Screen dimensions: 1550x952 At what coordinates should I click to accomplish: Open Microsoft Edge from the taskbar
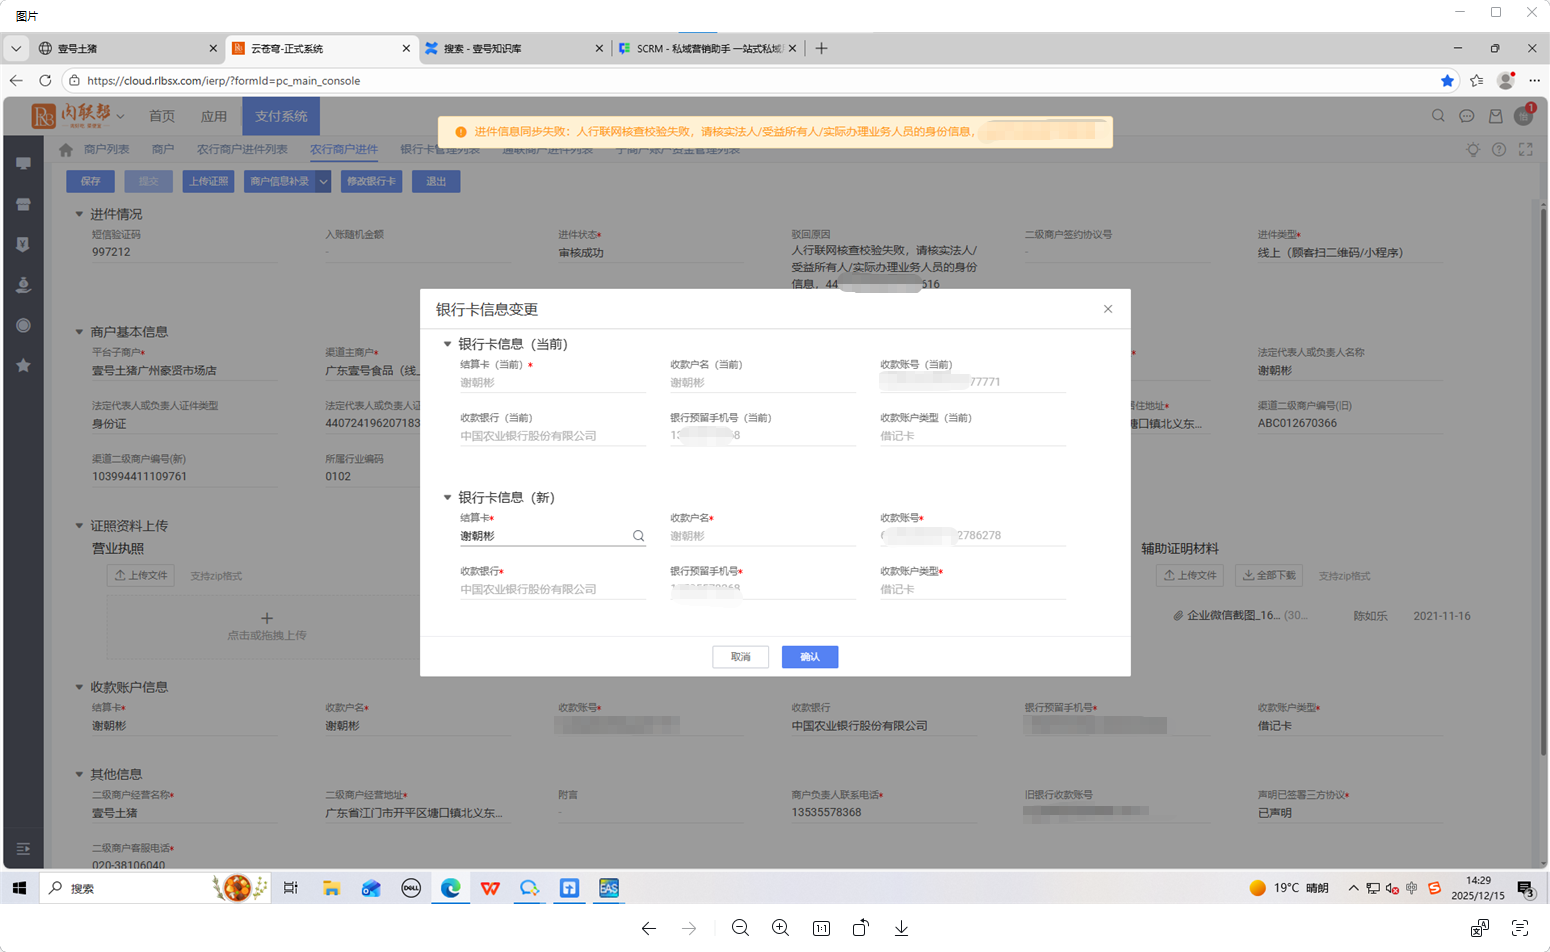click(451, 888)
